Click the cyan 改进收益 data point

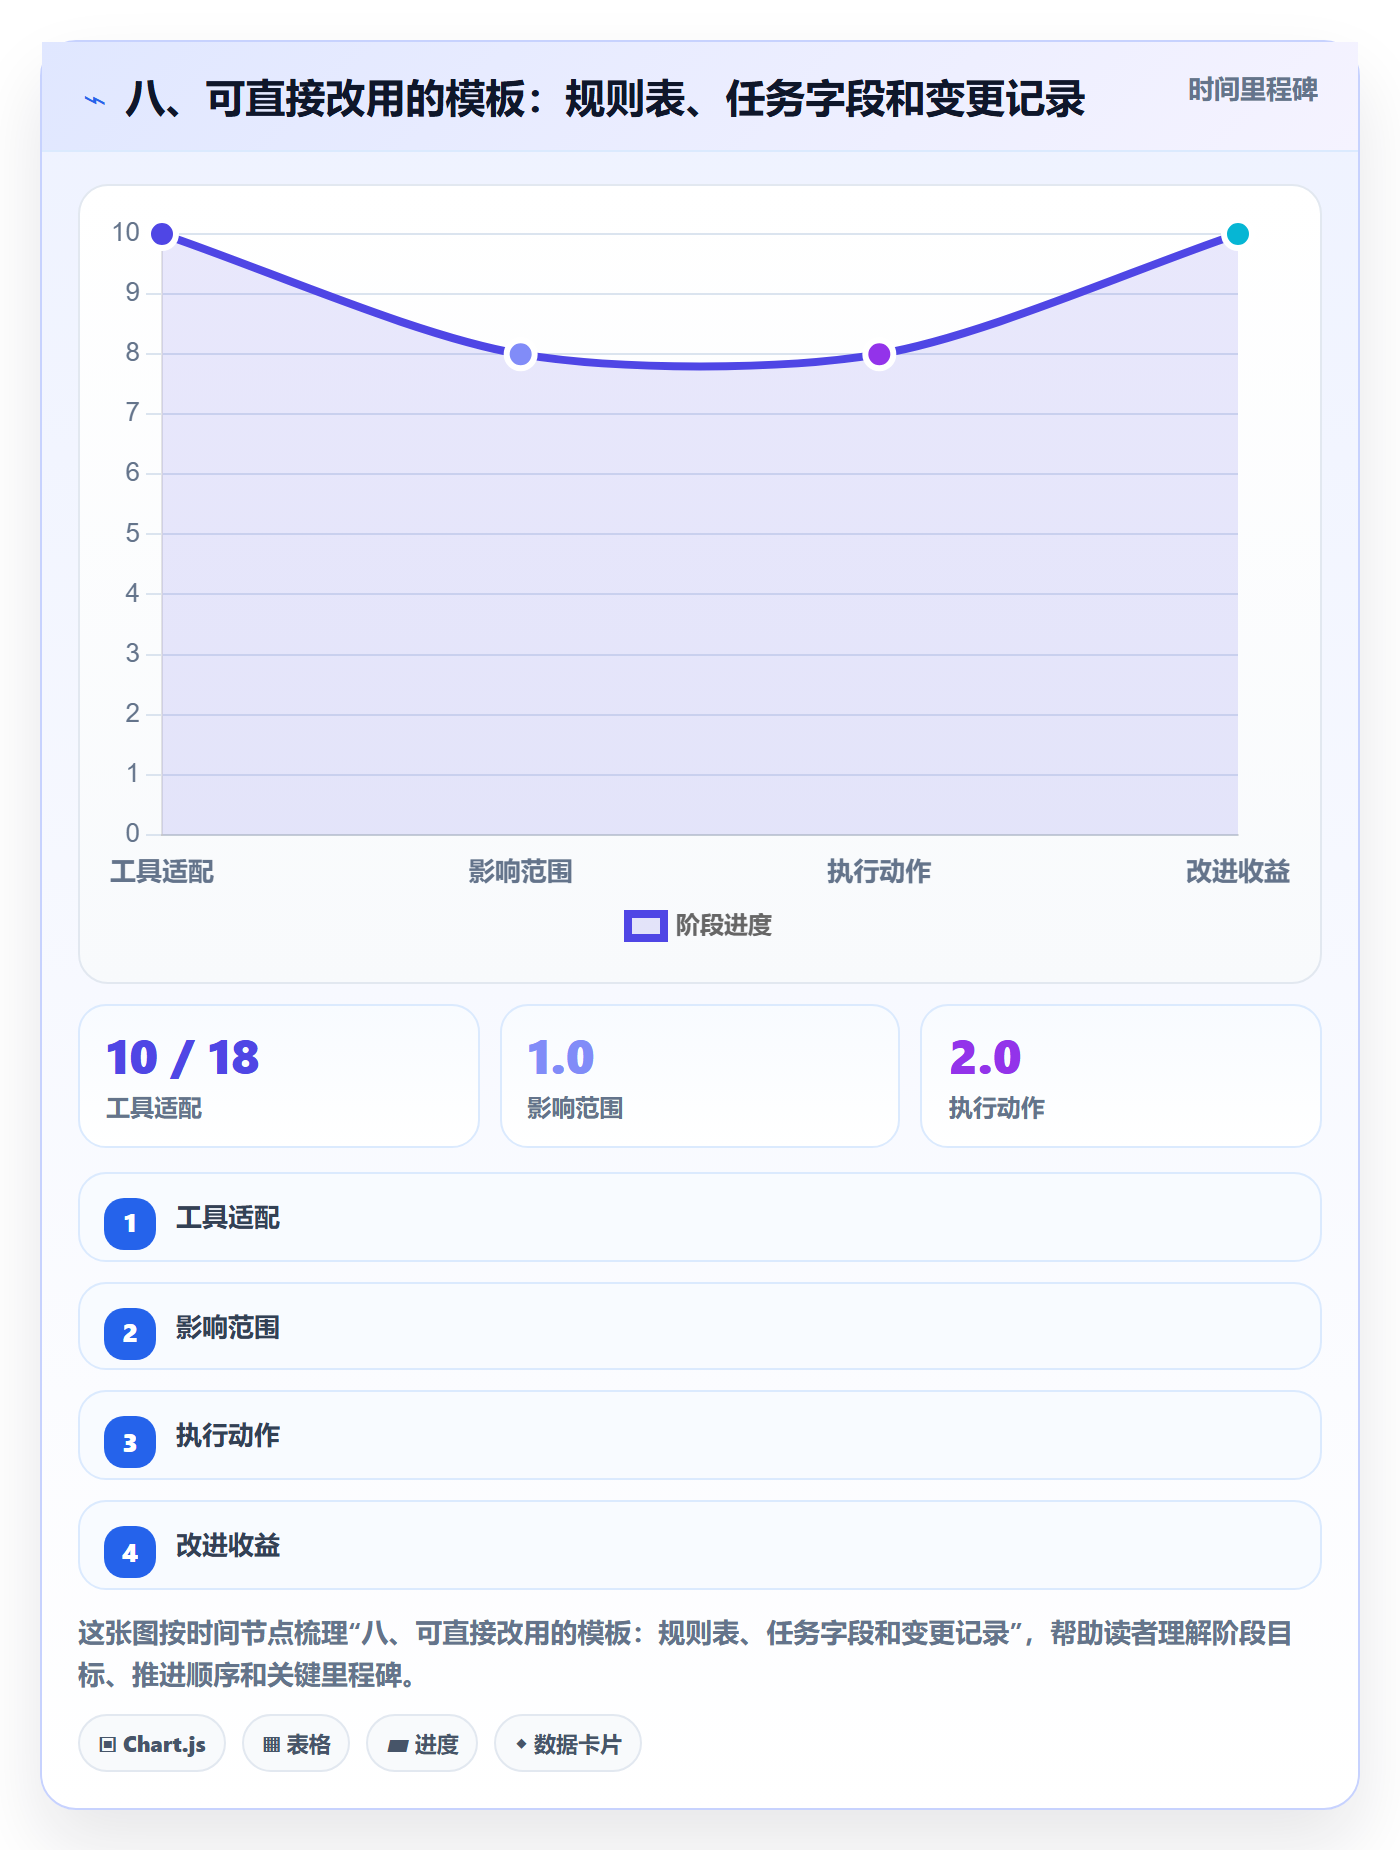1238,234
